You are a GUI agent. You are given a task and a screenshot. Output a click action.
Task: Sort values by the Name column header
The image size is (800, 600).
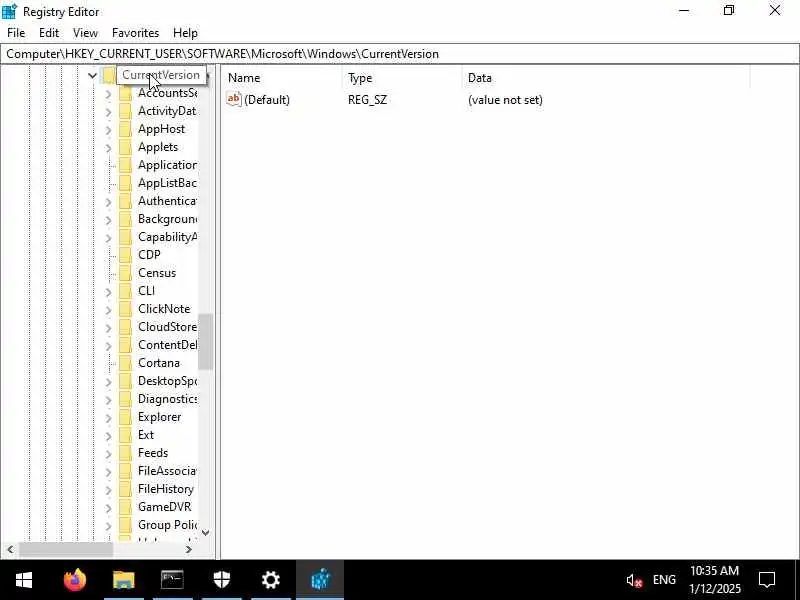(x=282, y=78)
